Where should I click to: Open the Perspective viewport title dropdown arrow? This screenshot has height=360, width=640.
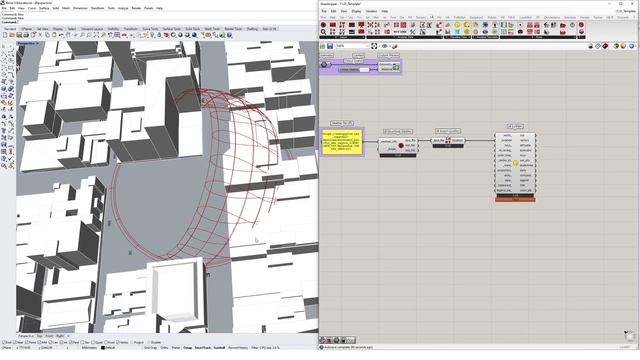(x=37, y=43)
